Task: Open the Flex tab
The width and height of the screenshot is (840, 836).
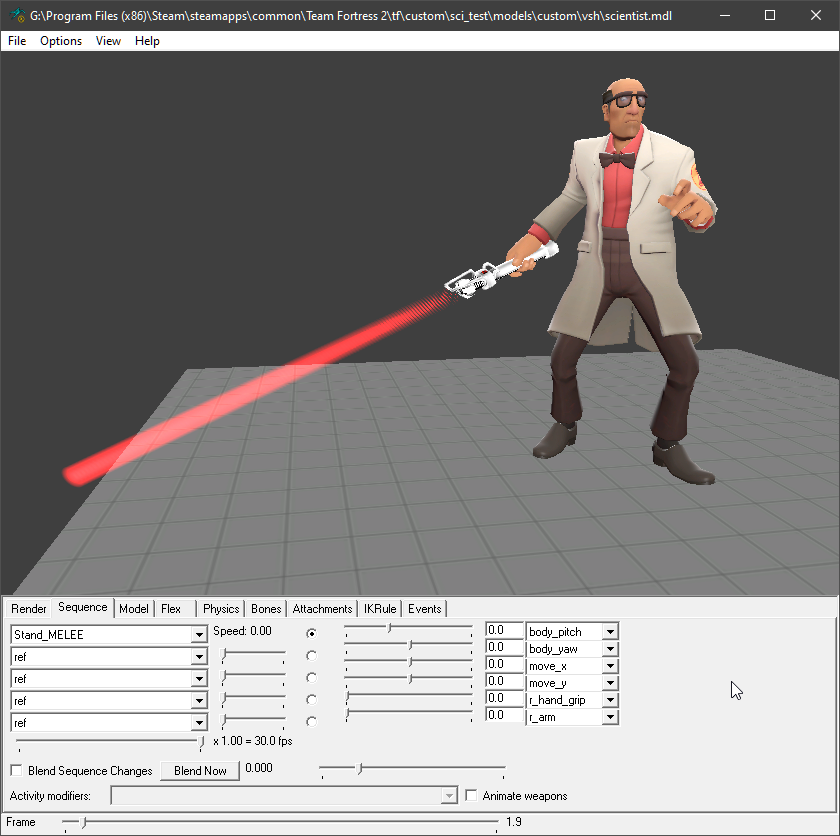Action: click(171, 609)
